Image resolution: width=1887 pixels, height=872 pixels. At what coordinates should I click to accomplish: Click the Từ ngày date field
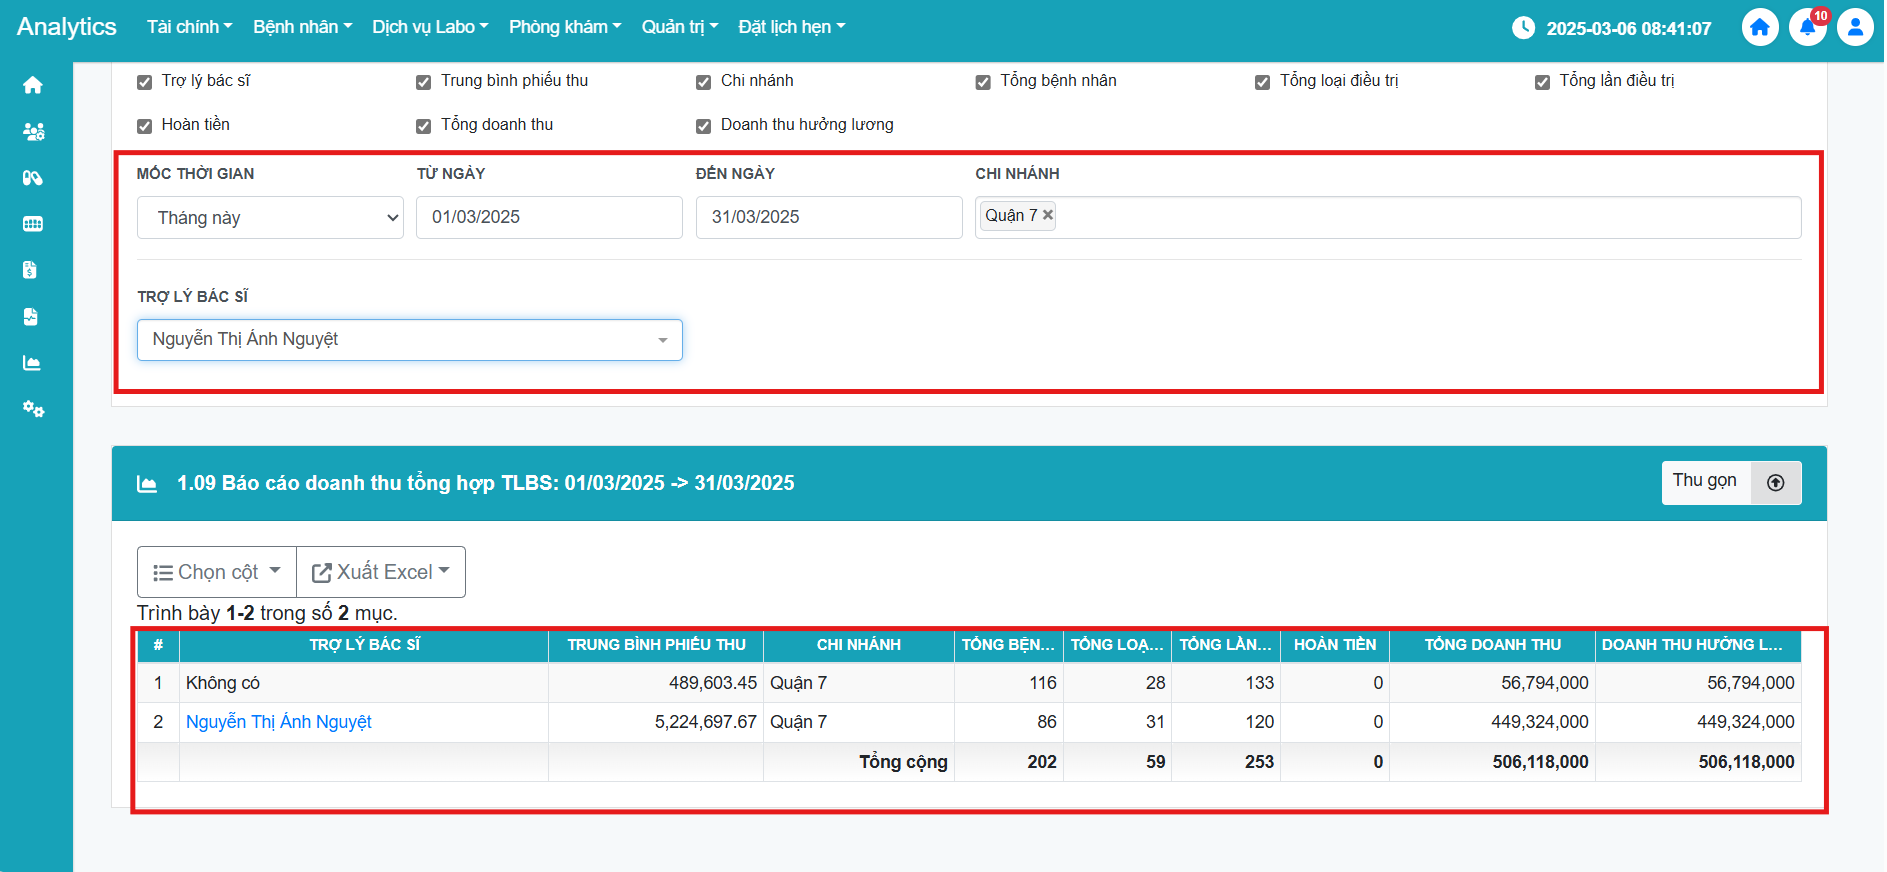tap(549, 218)
